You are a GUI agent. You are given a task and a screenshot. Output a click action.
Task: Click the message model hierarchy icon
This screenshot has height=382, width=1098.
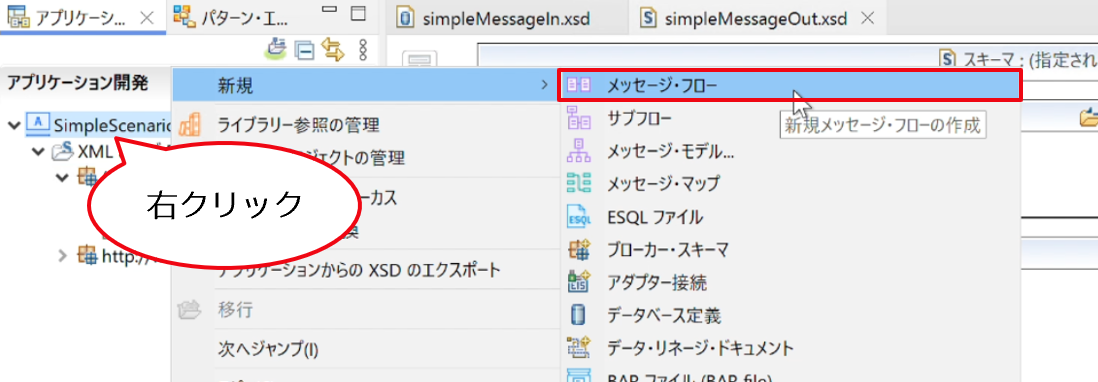pos(579,151)
